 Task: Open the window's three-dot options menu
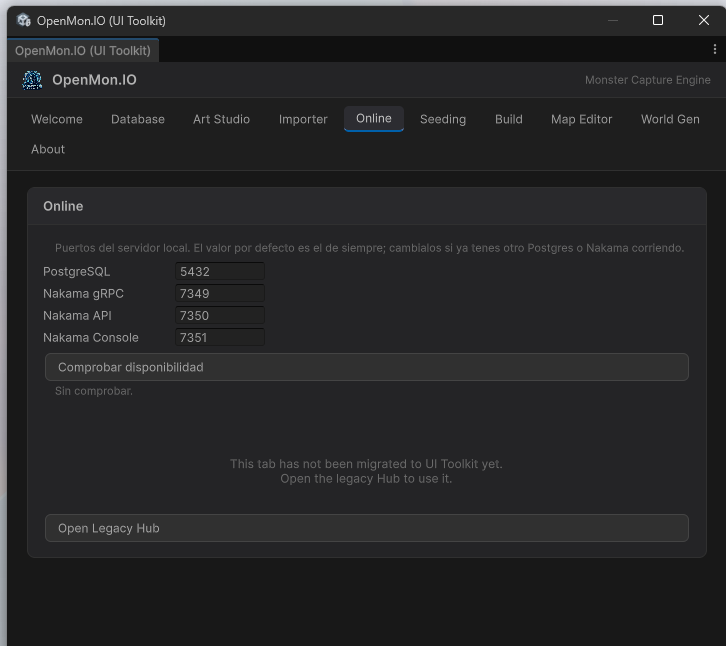pos(715,49)
